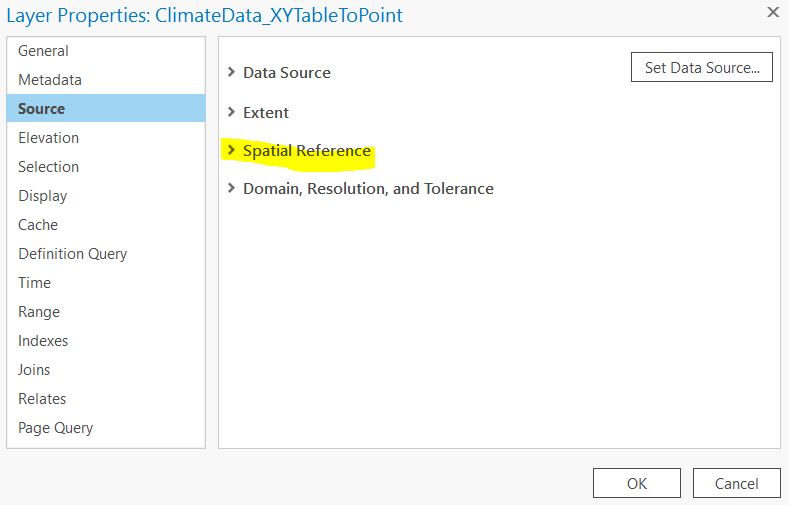789x505 pixels.
Task: Switch to the Metadata tab
Action: (x=50, y=80)
